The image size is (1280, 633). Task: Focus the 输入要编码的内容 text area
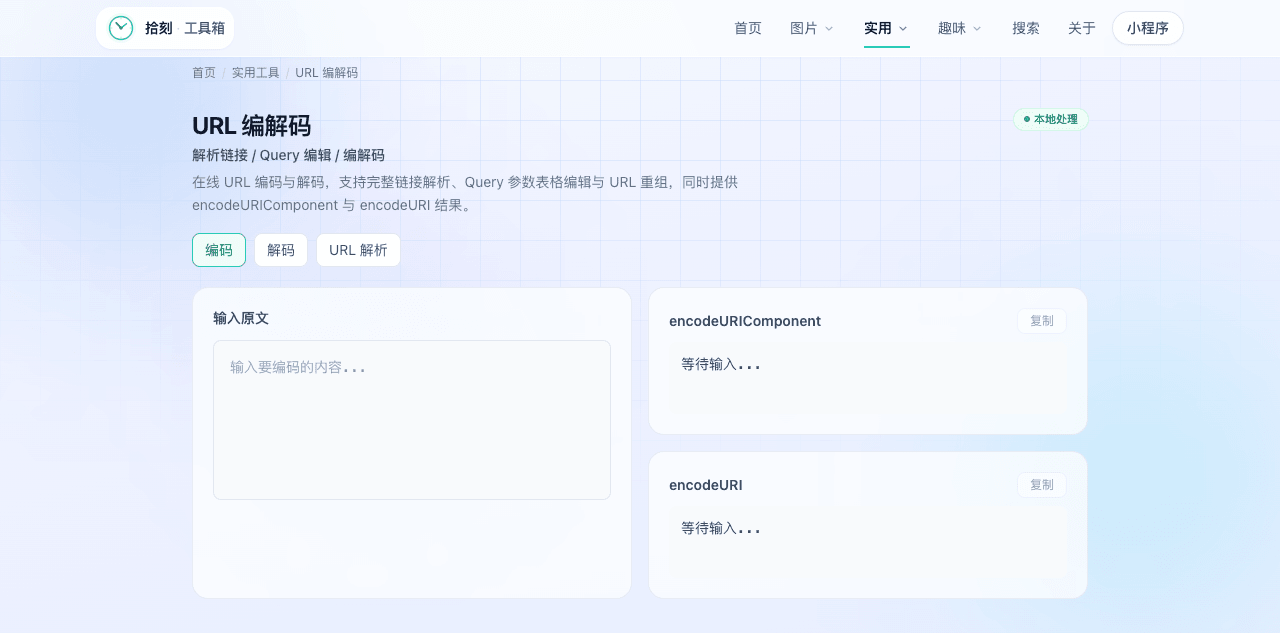(x=412, y=420)
